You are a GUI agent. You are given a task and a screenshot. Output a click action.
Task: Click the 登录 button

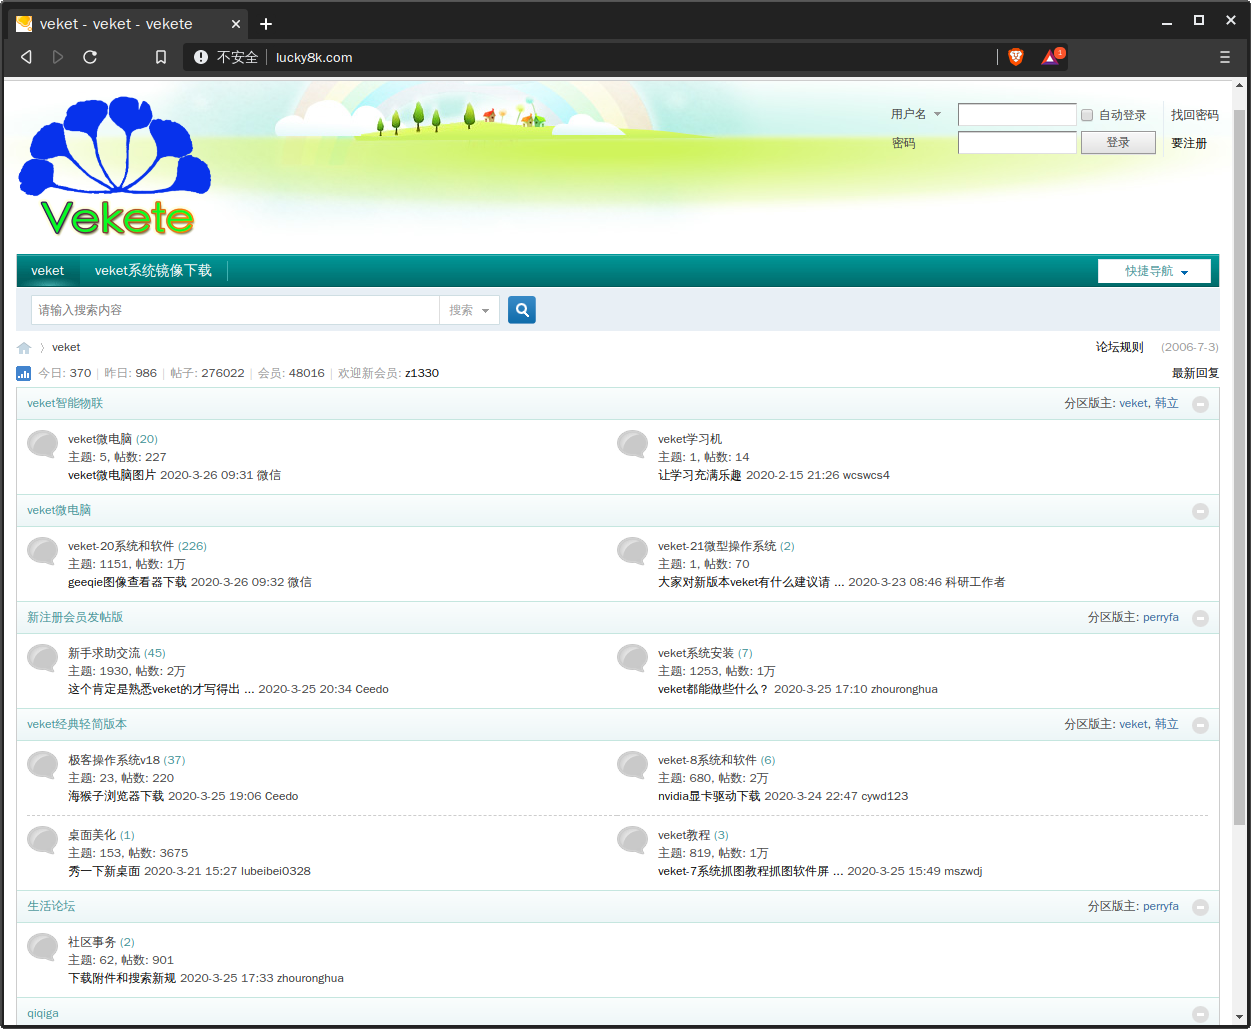coord(1118,143)
